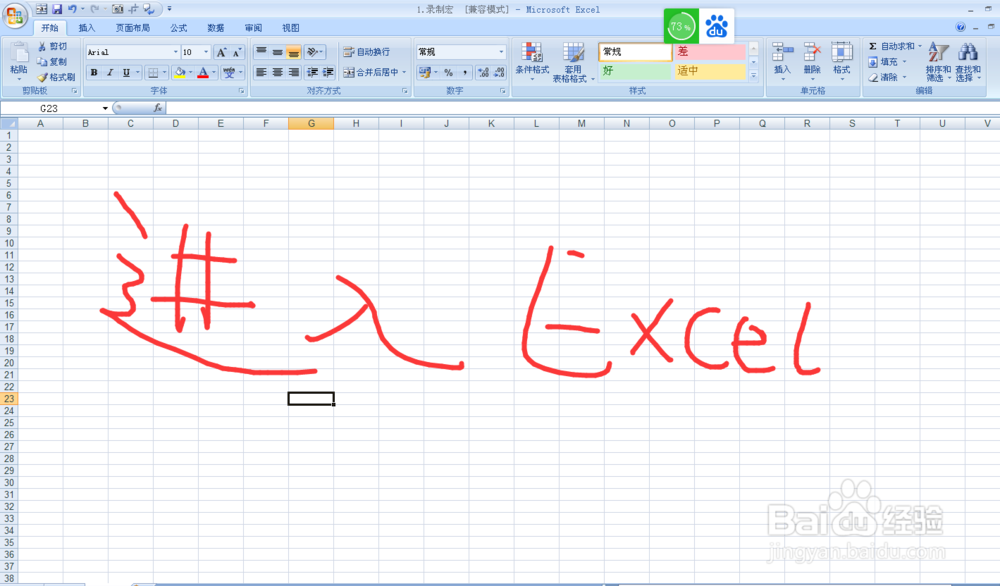Switch to the 页面布局 (Page Layout) tab
The image size is (1000, 586).
click(x=133, y=27)
